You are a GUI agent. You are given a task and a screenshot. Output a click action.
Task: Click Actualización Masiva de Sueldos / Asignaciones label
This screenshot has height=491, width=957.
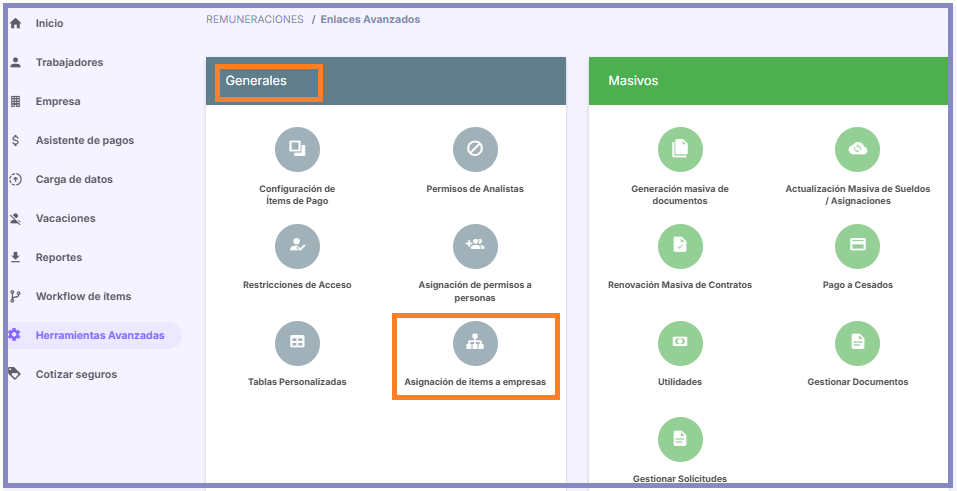(858, 195)
